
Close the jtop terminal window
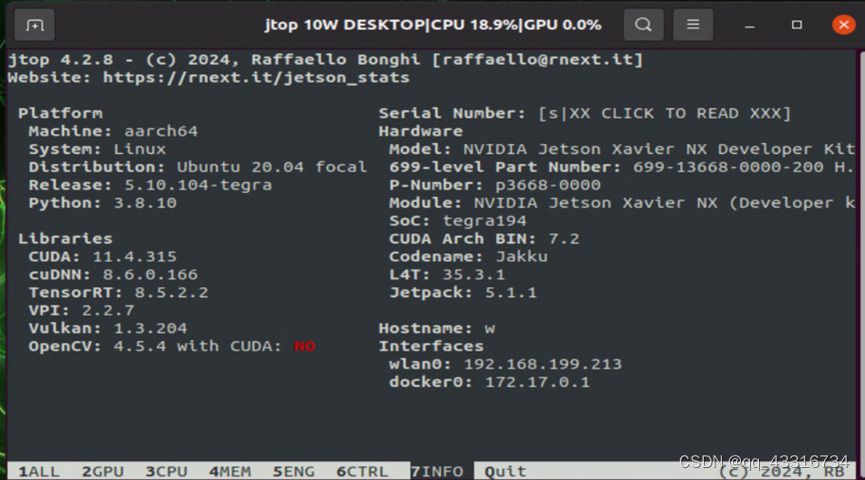click(843, 25)
